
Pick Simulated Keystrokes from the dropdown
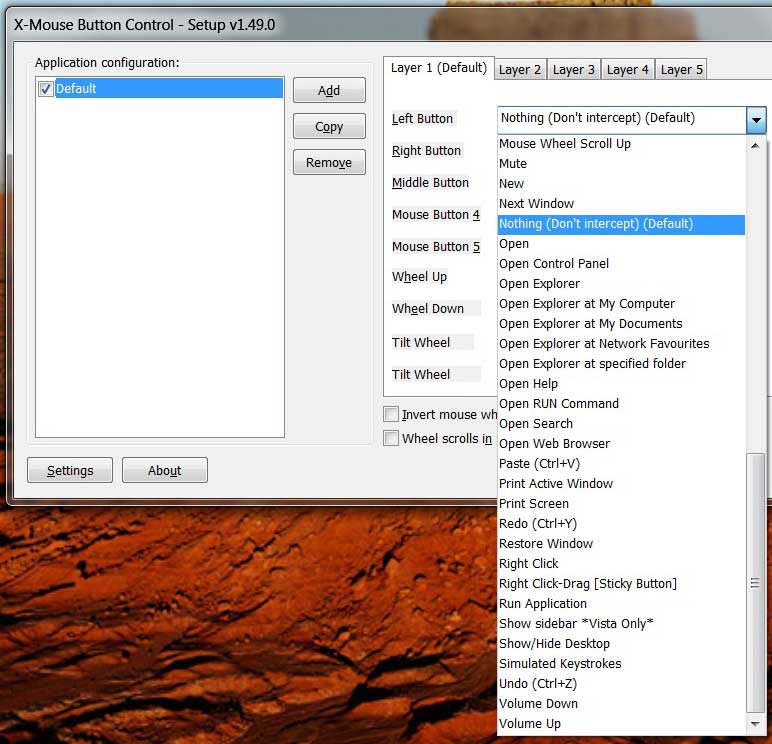click(560, 664)
